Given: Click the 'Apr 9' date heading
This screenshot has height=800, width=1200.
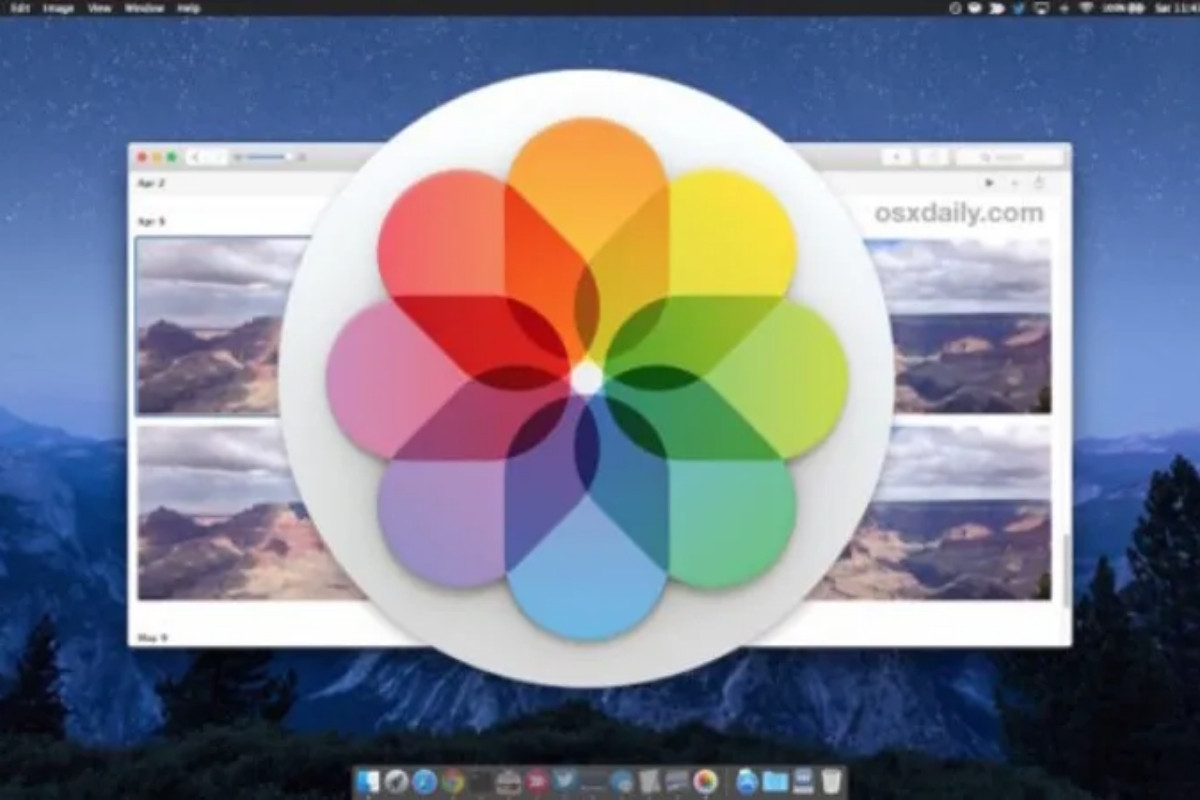Looking at the screenshot, I should [x=152, y=221].
